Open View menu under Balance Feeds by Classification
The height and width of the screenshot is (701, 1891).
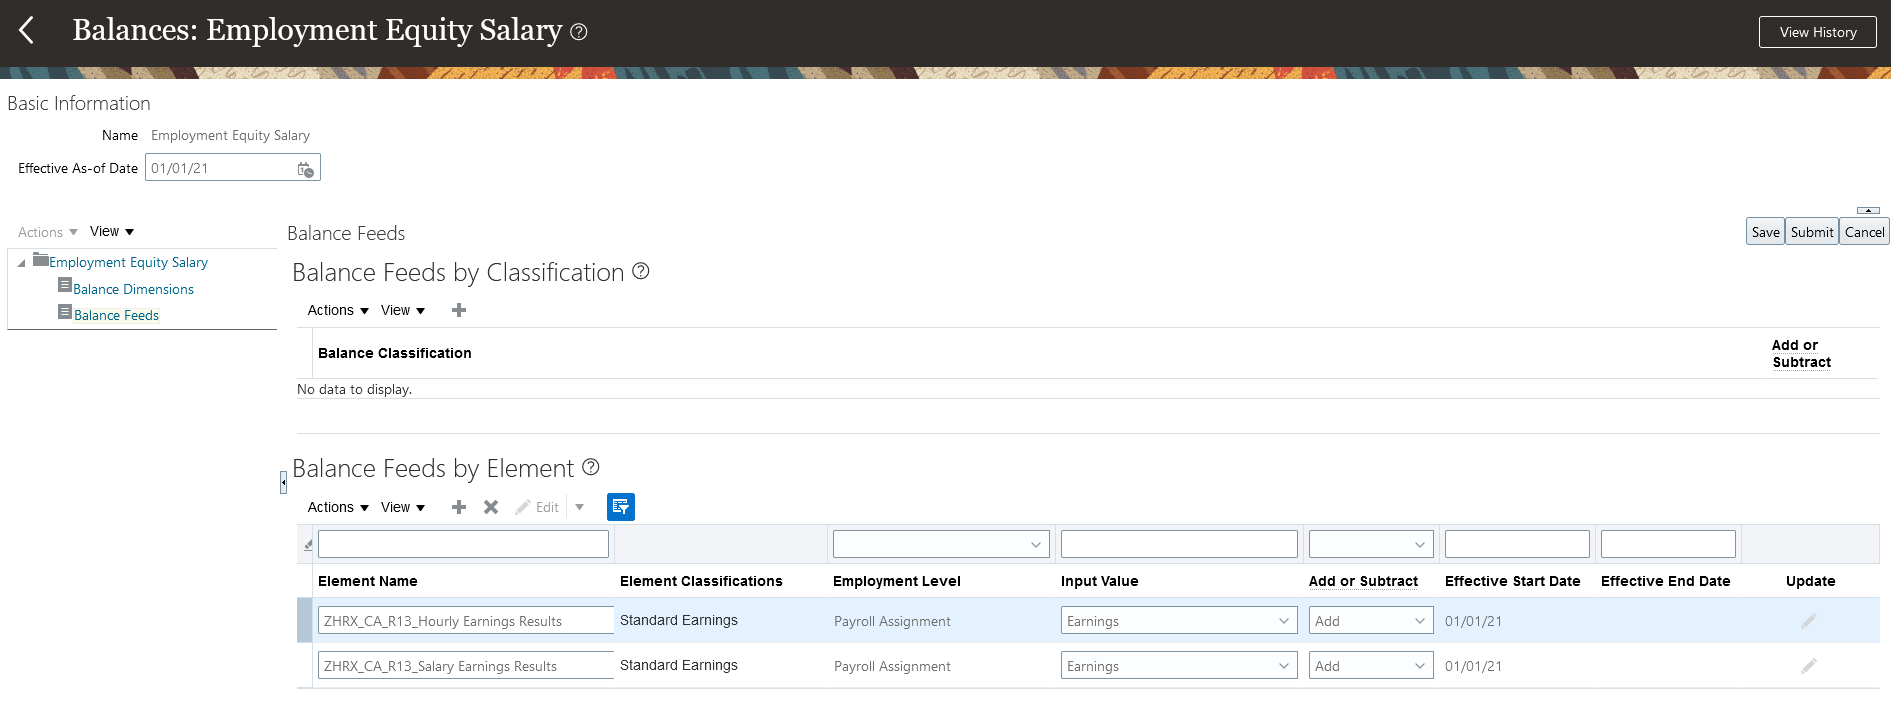(403, 310)
